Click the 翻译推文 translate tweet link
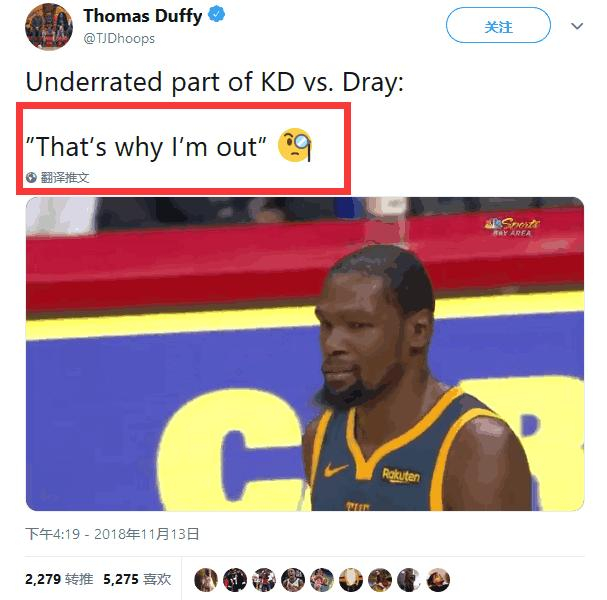 [x=65, y=178]
